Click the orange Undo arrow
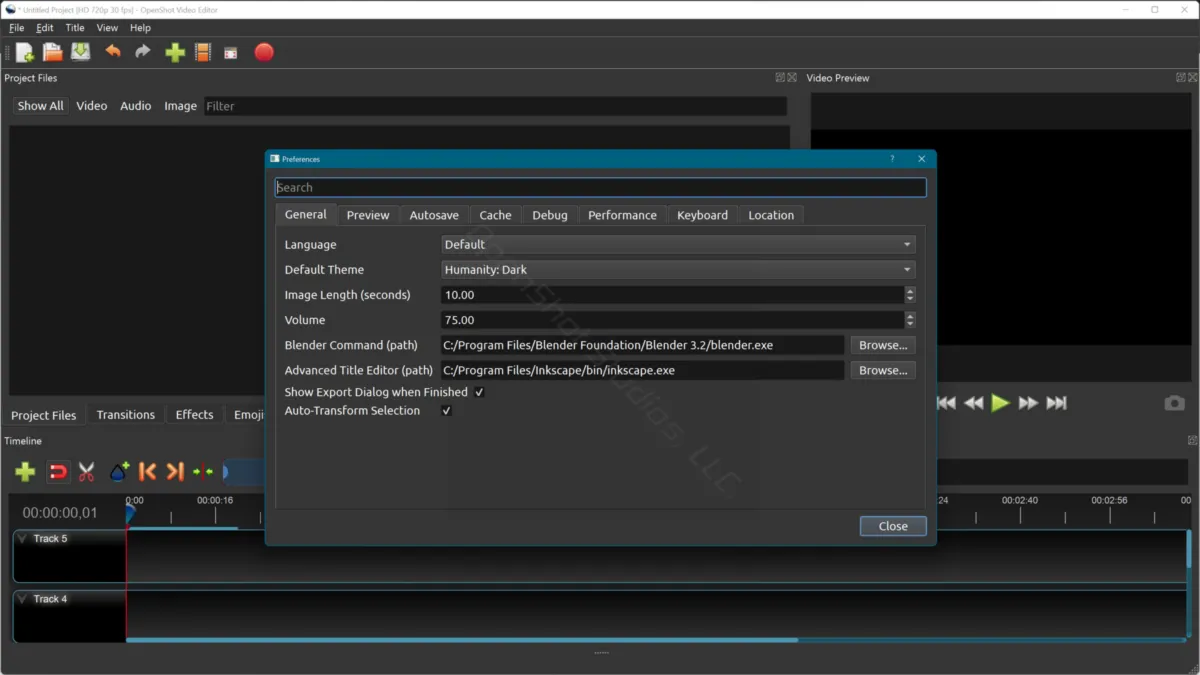1200x675 pixels. click(x=113, y=52)
